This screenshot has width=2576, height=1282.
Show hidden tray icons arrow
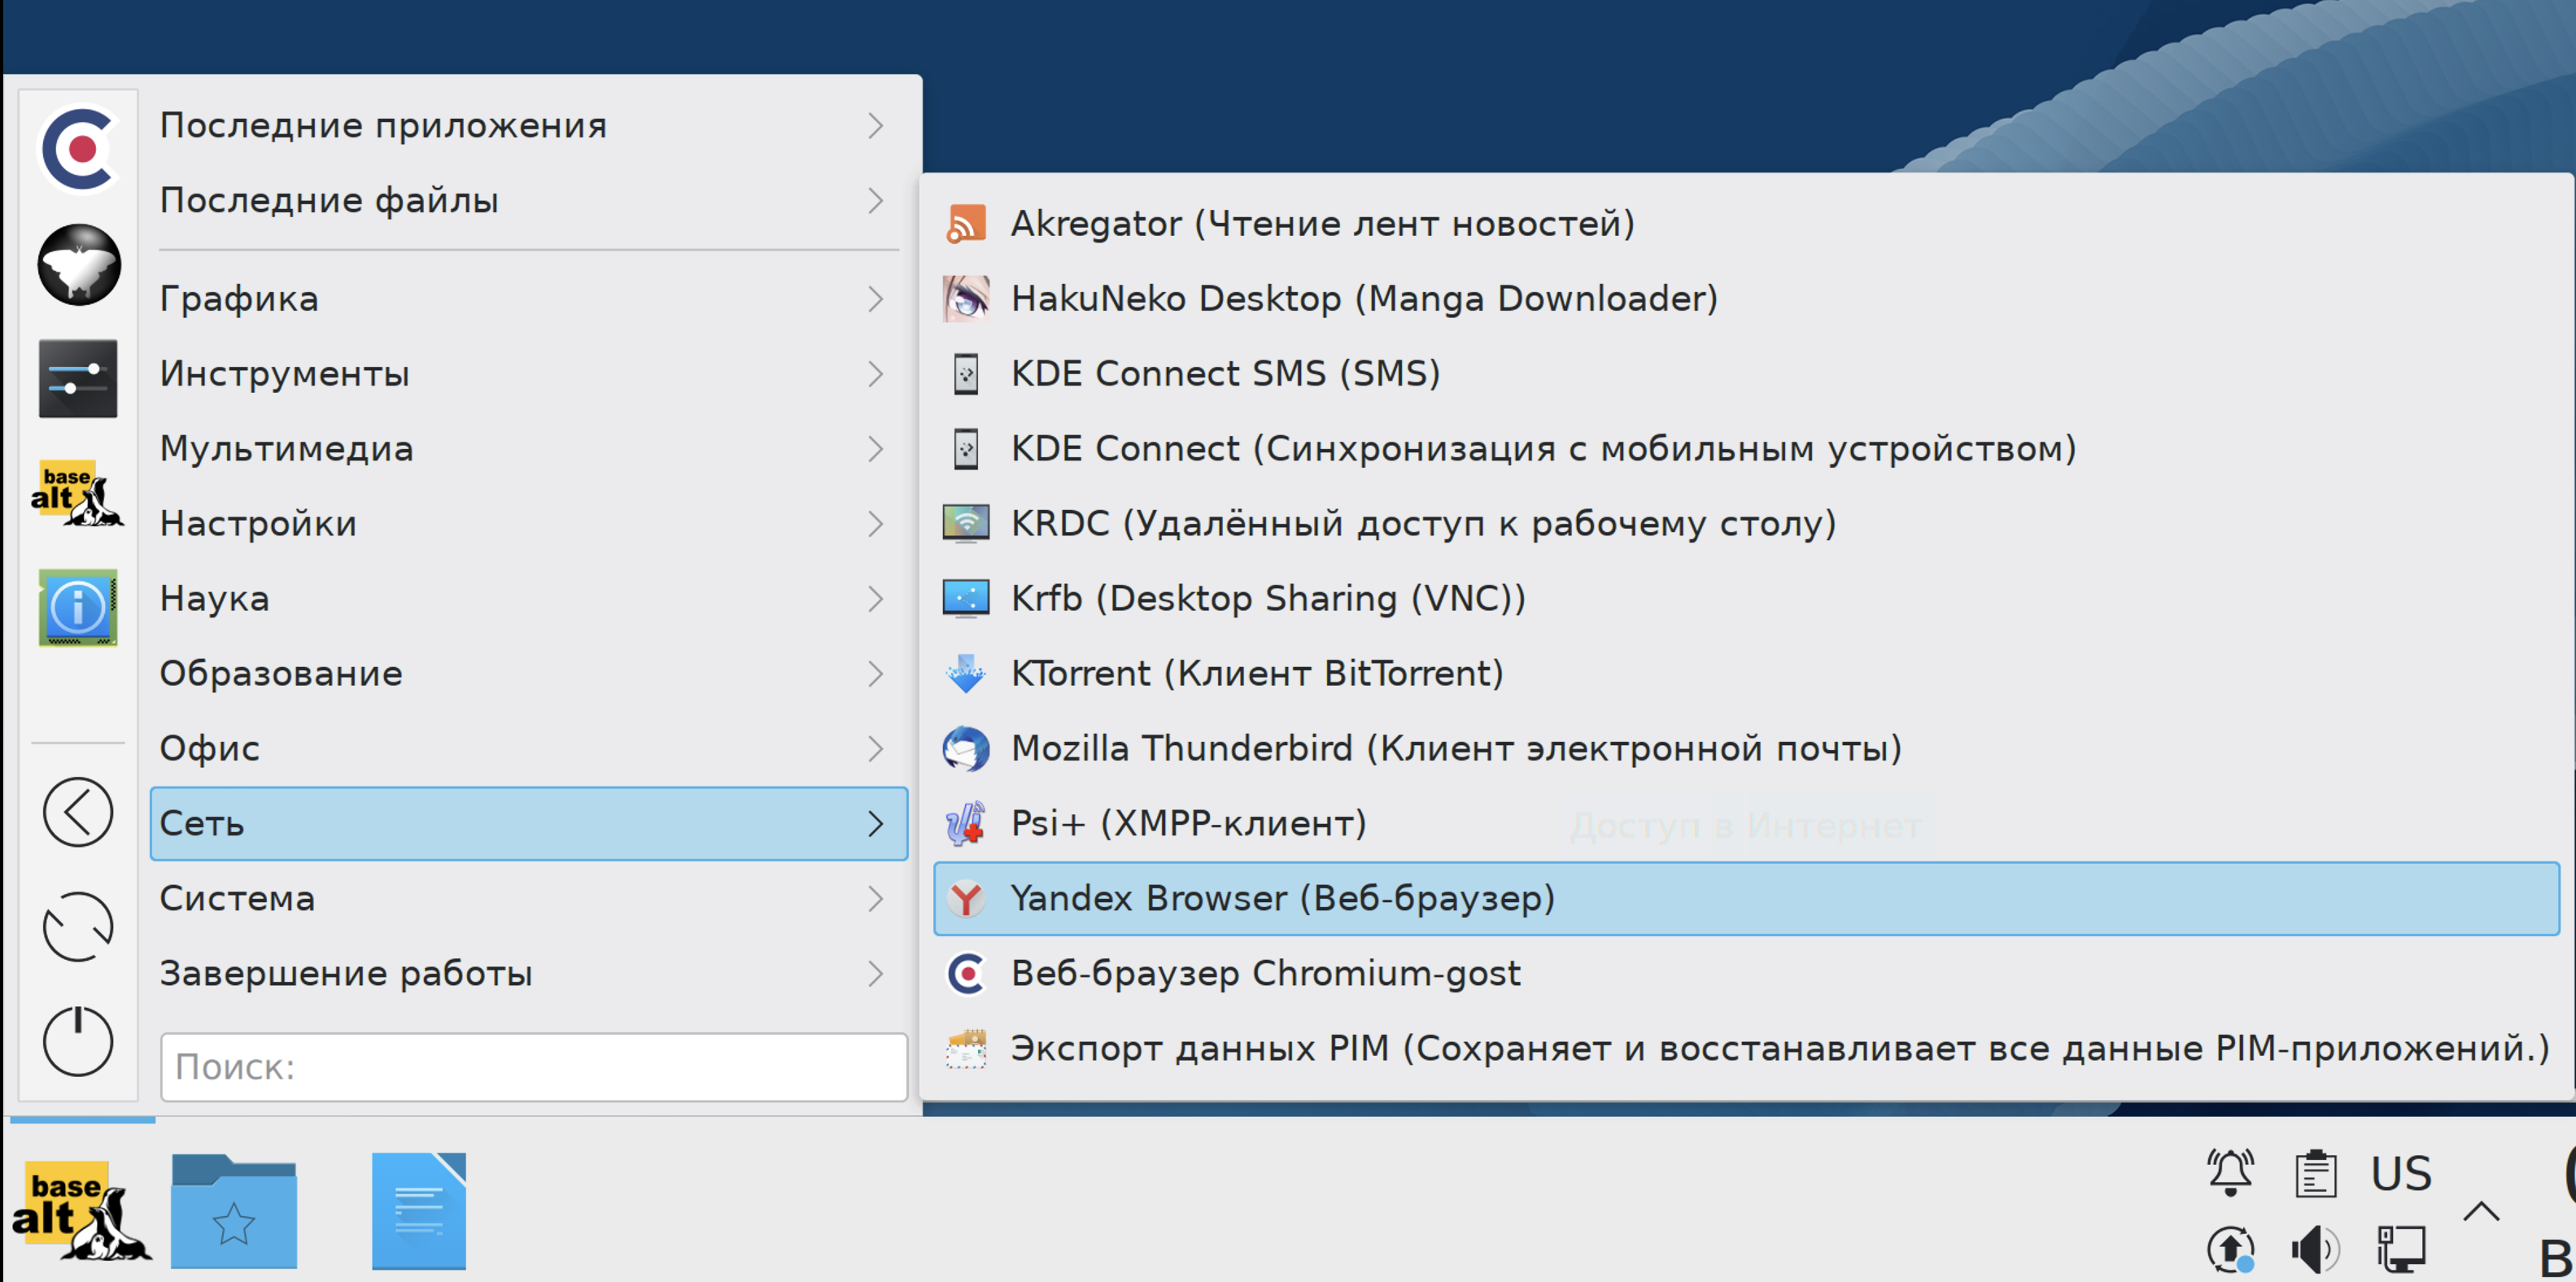2481,1212
